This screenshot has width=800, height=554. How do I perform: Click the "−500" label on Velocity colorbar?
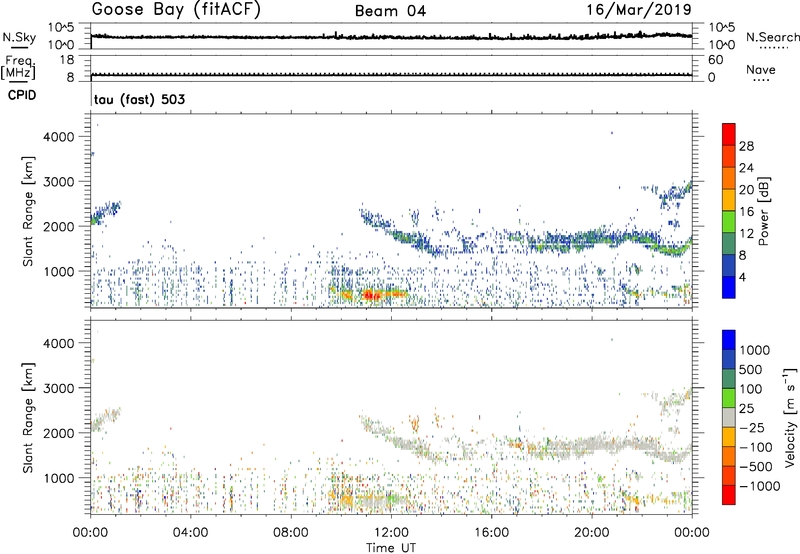pos(755,466)
